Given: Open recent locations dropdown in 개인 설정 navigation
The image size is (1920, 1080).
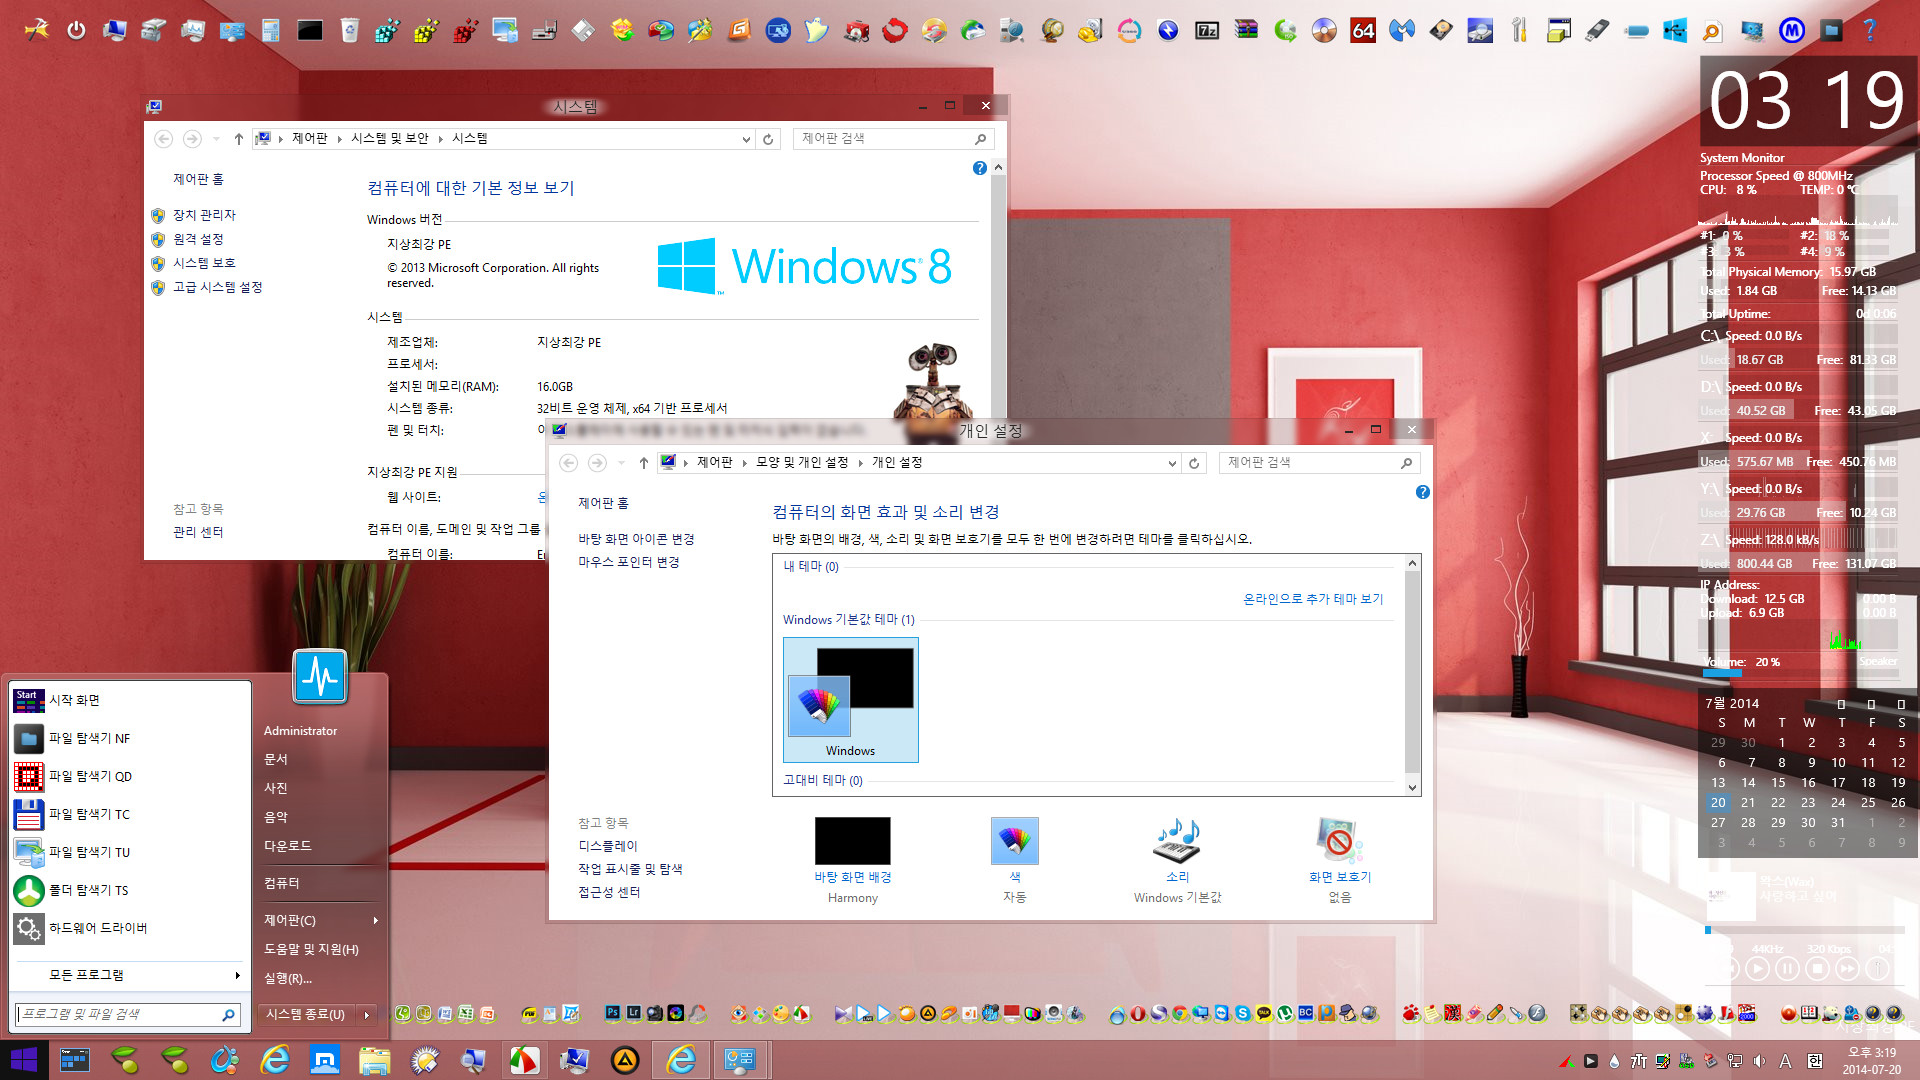Looking at the screenshot, I should (621, 463).
